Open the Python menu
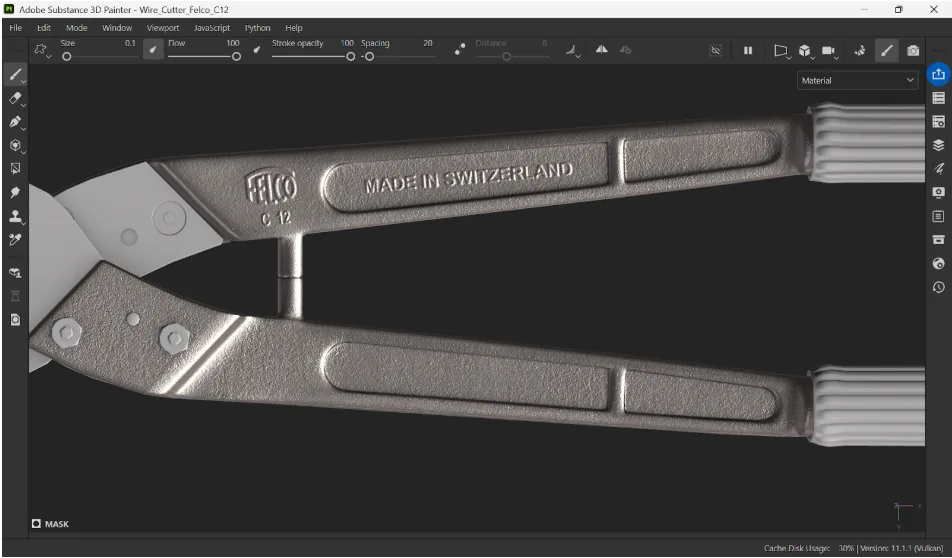The image size is (952, 558). (x=257, y=28)
